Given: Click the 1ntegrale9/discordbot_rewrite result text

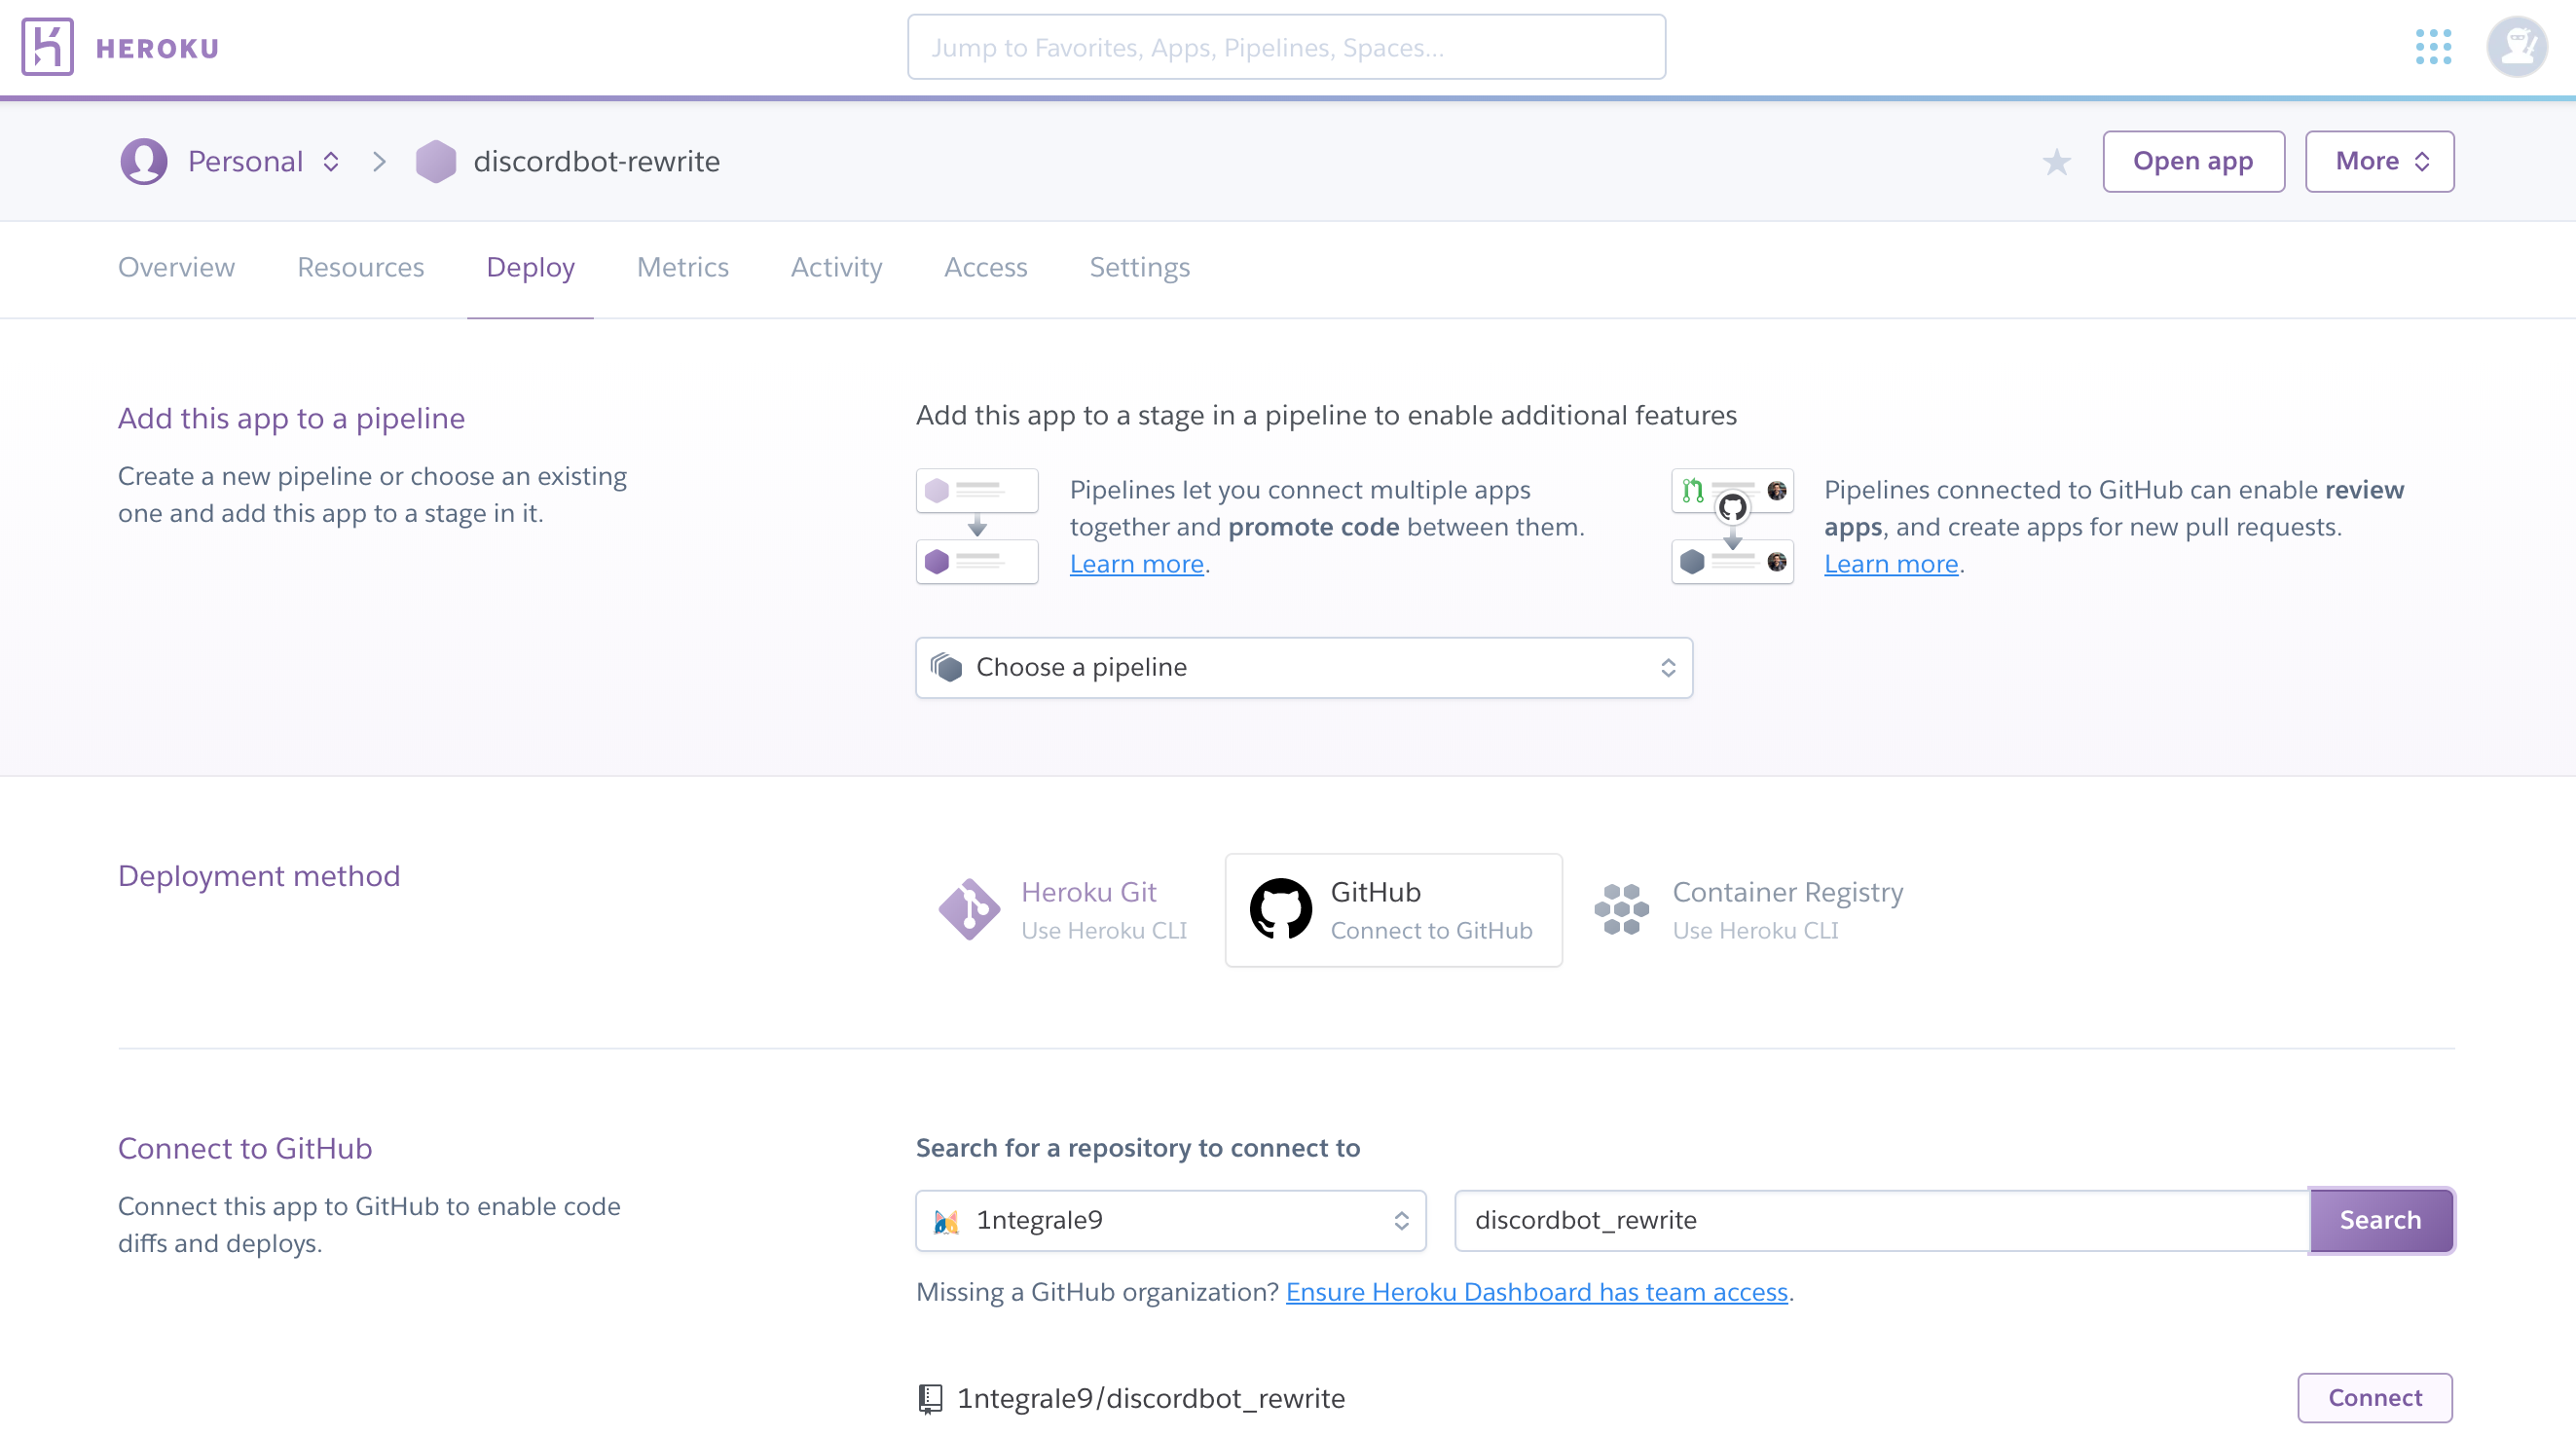Looking at the screenshot, I should (1151, 1398).
